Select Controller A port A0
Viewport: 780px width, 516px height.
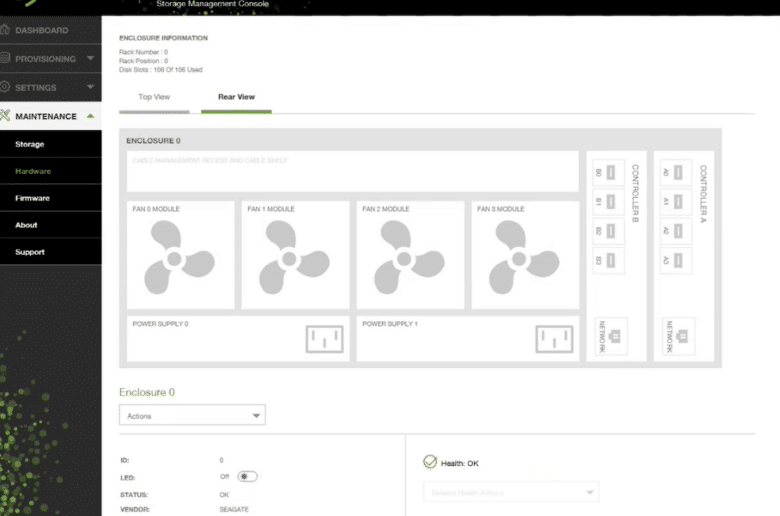676,173
